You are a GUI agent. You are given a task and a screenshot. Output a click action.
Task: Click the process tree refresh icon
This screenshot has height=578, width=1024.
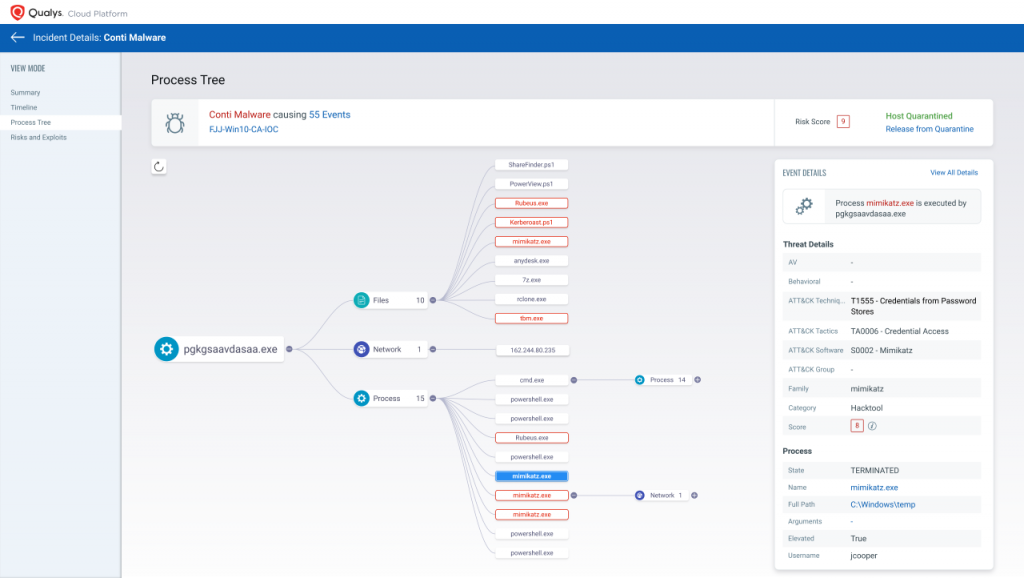click(x=159, y=167)
